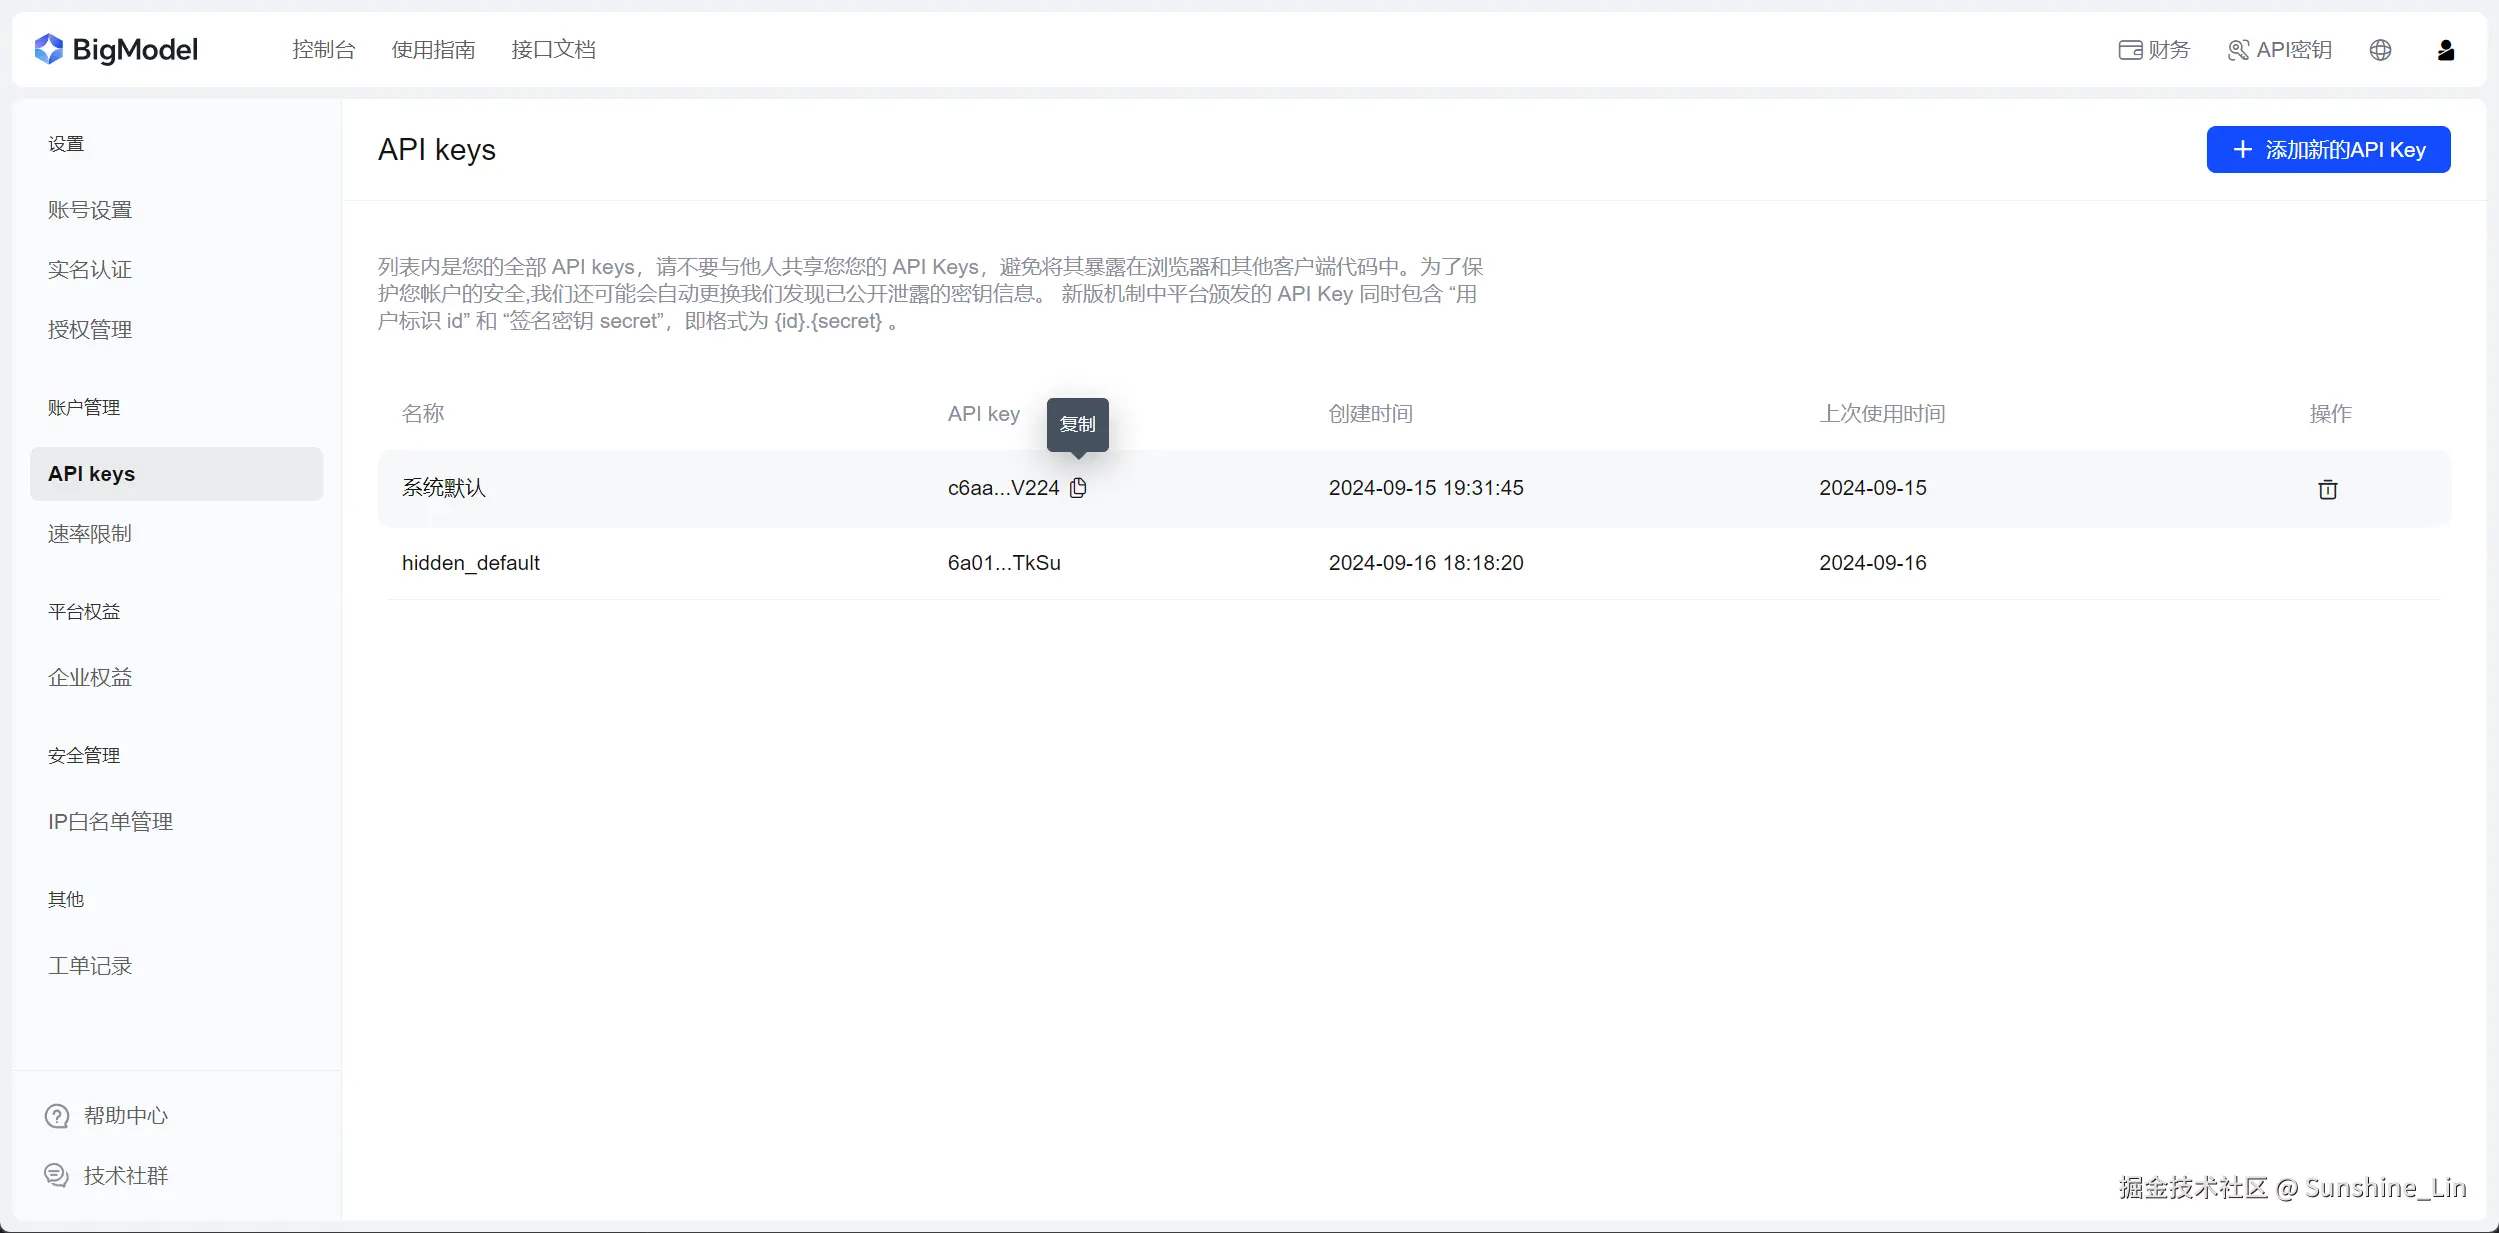Open the user profile icon
Viewport: 2499px width, 1233px height.
[2445, 50]
